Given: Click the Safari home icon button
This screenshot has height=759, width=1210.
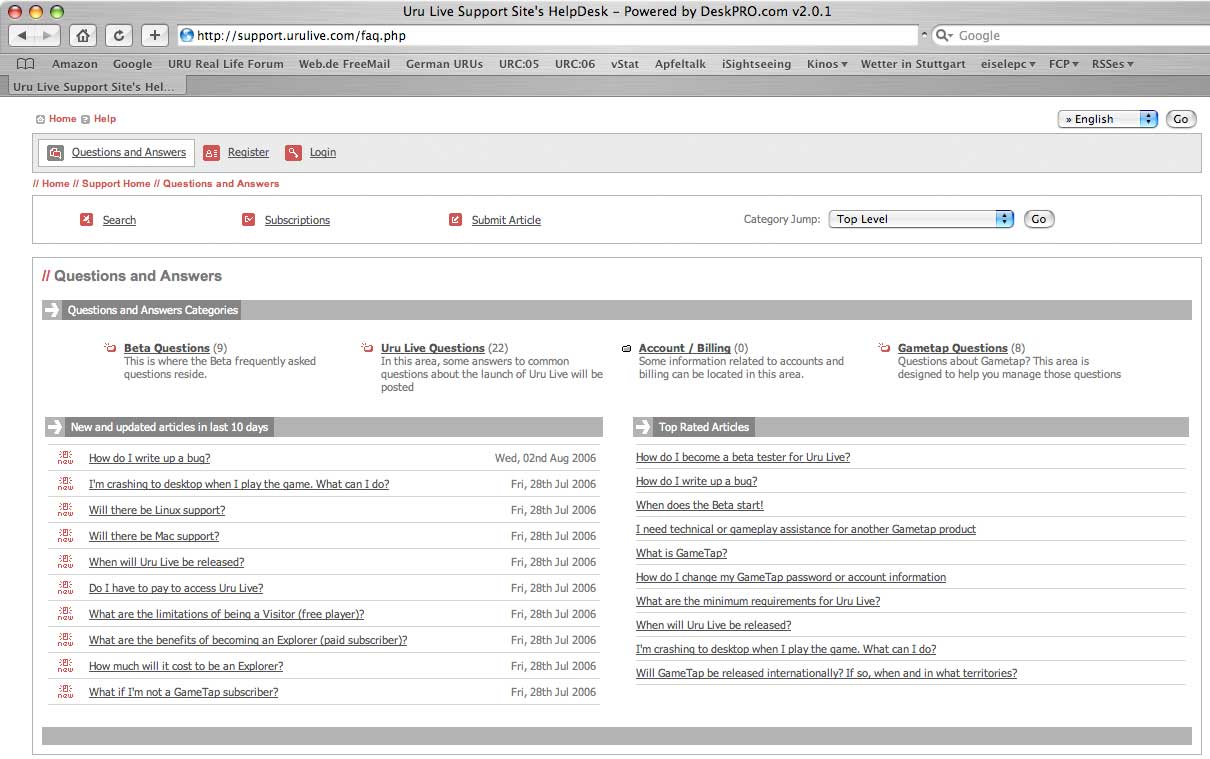Looking at the screenshot, I should coord(83,35).
